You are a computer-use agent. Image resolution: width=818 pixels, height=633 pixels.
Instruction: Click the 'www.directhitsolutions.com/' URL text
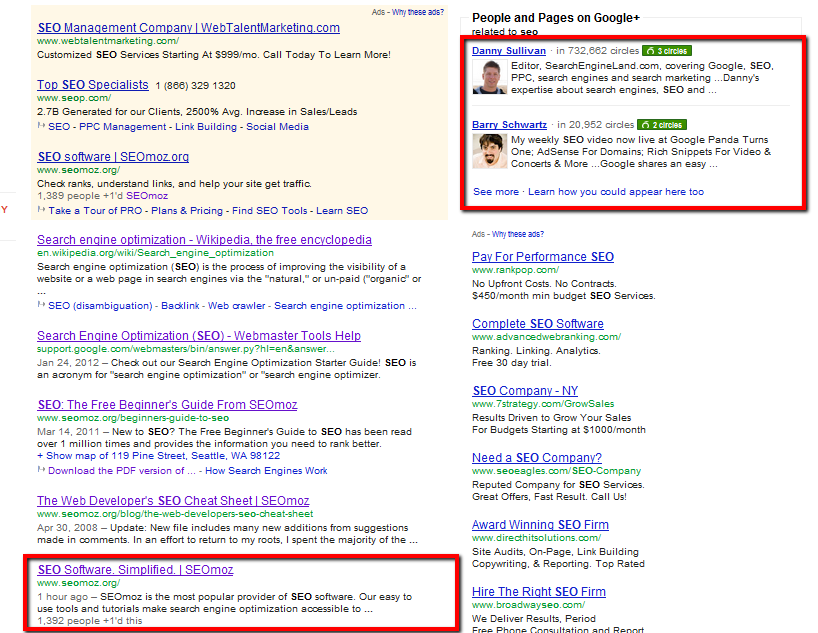[x=537, y=538]
